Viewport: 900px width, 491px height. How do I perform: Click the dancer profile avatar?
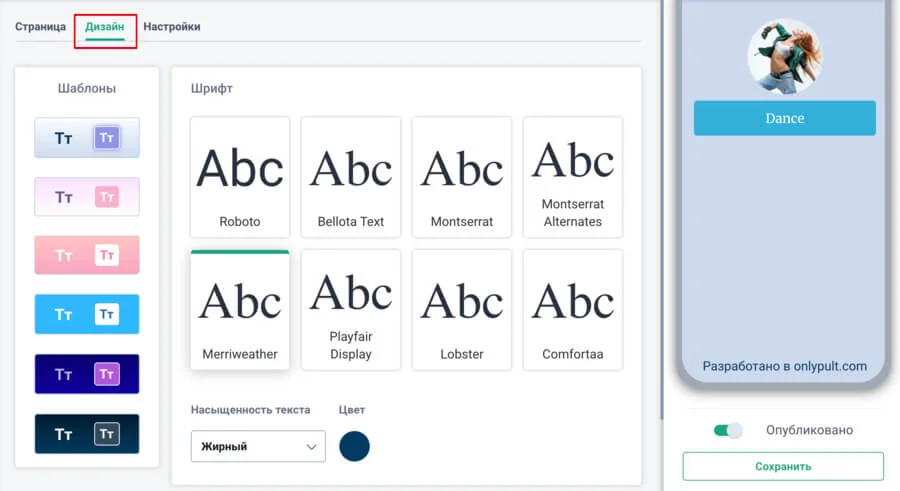pyautogui.click(x=784, y=55)
